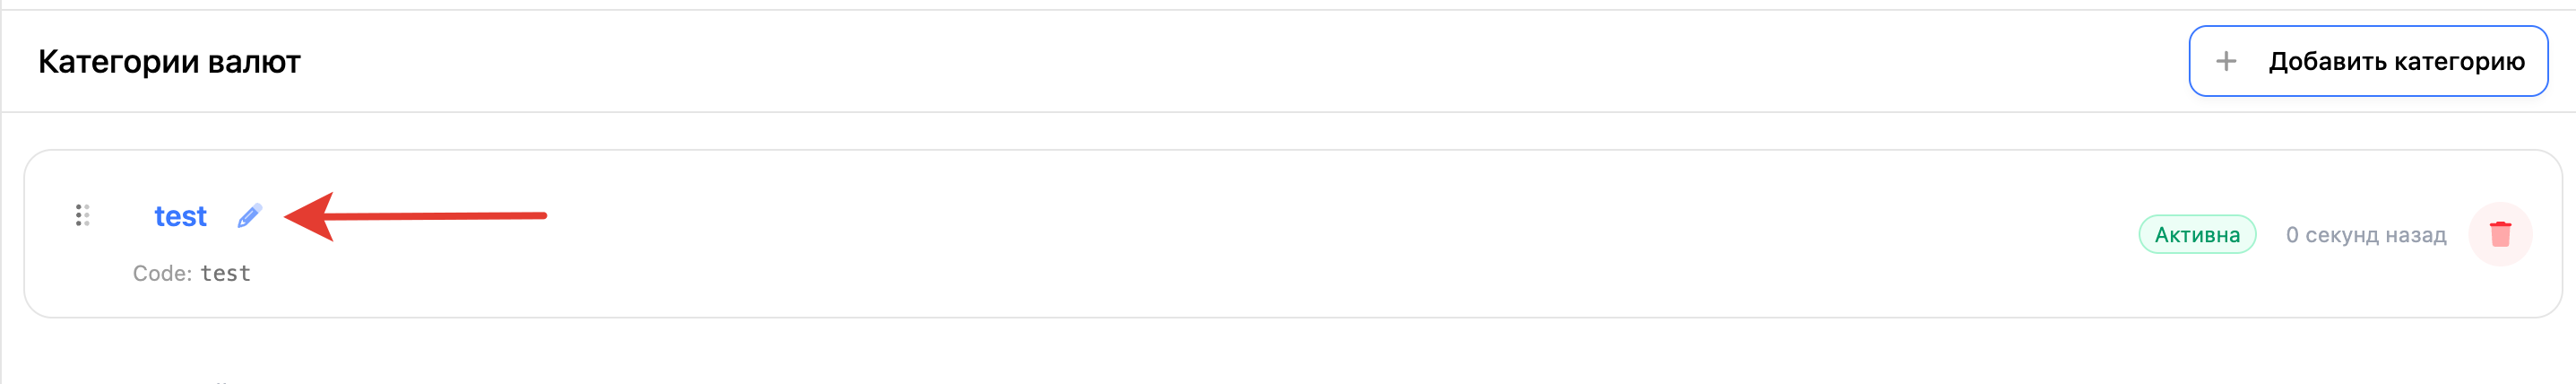
Task: Click the plus icon in Добавить категорию
Action: (x=2225, y=61)
